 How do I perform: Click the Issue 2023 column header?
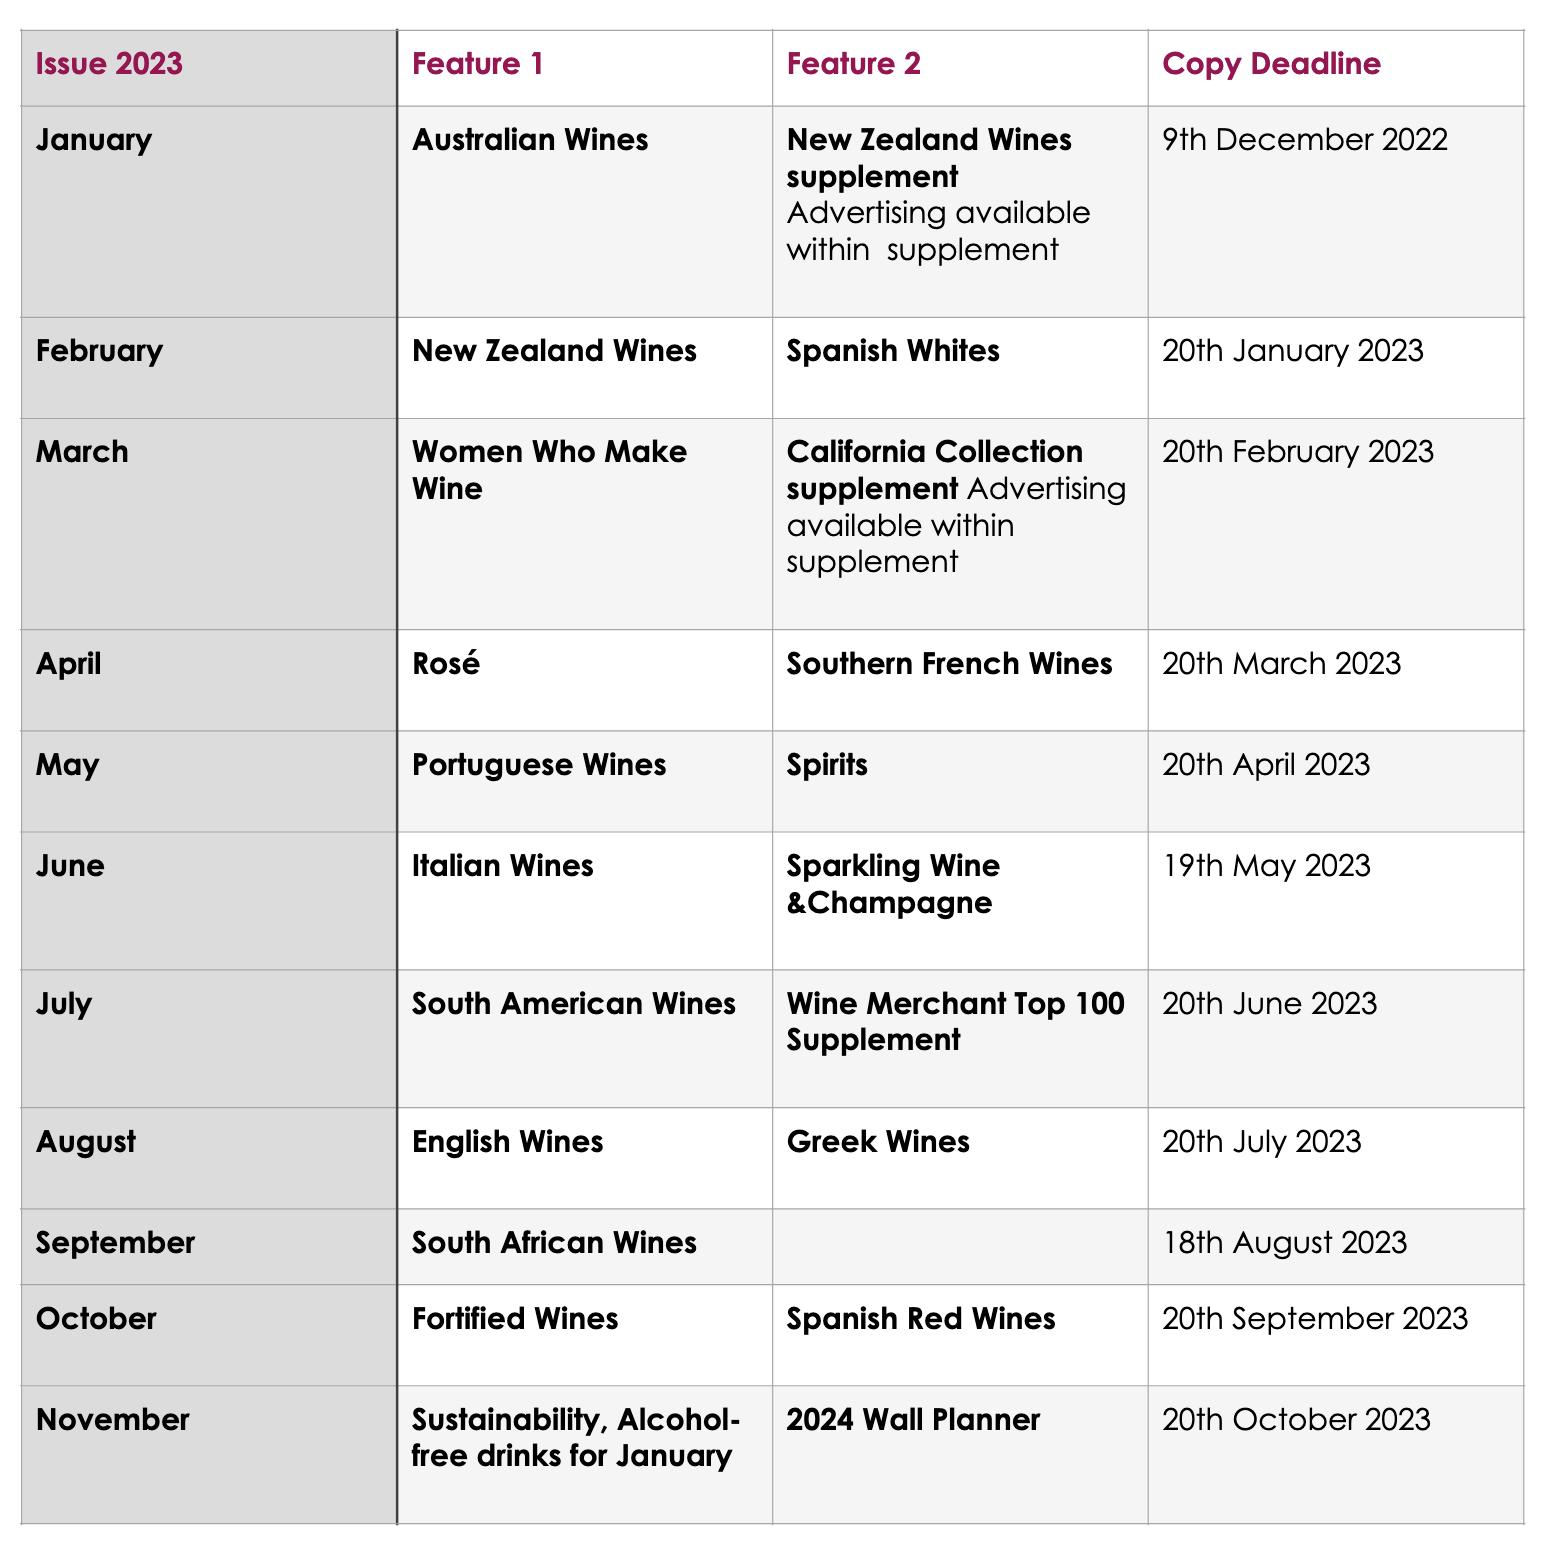[x=109, y=64]
